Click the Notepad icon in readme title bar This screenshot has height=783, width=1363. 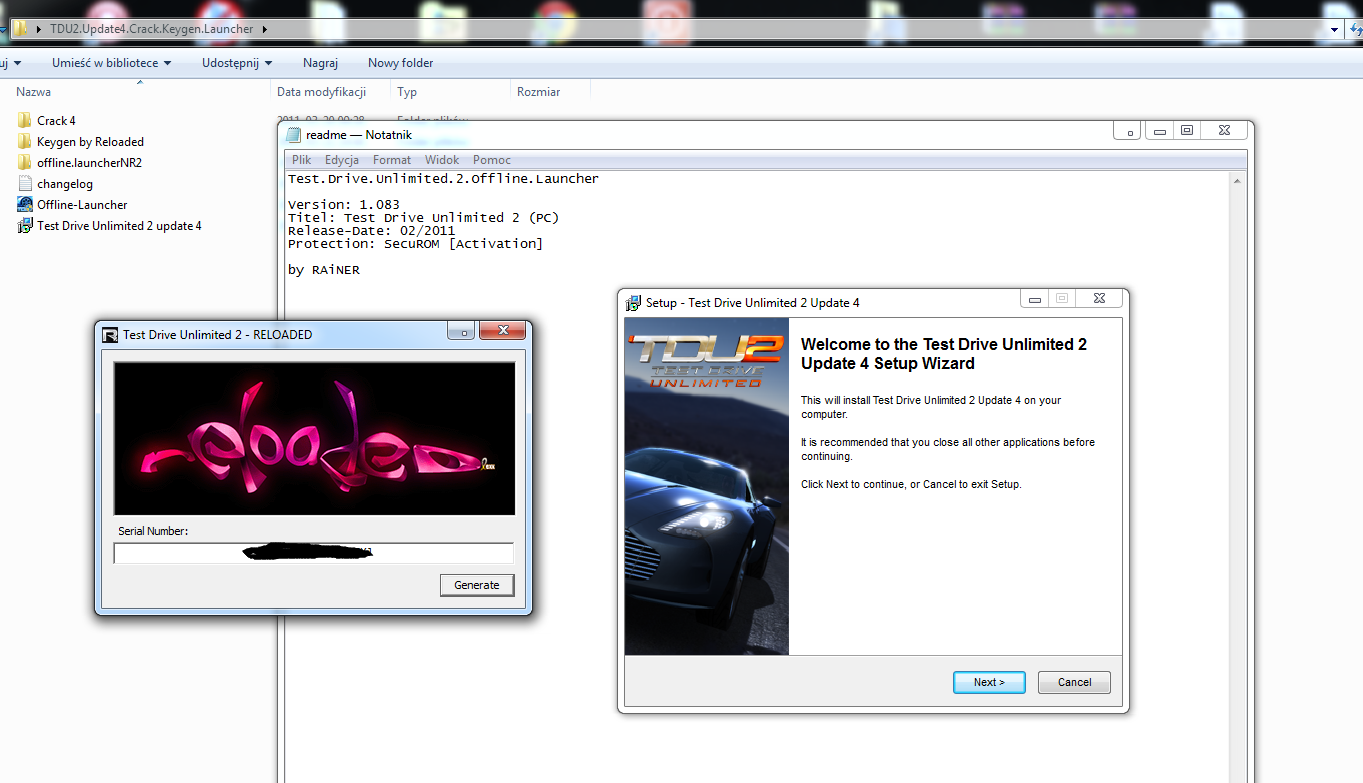tap(293, 135)
